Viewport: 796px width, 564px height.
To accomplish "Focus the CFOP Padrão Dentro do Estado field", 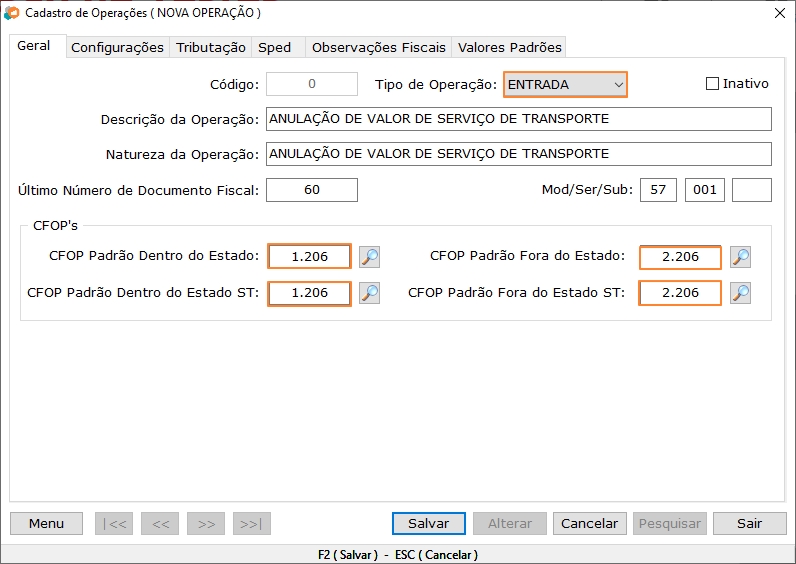I will (x=309, y=256).
